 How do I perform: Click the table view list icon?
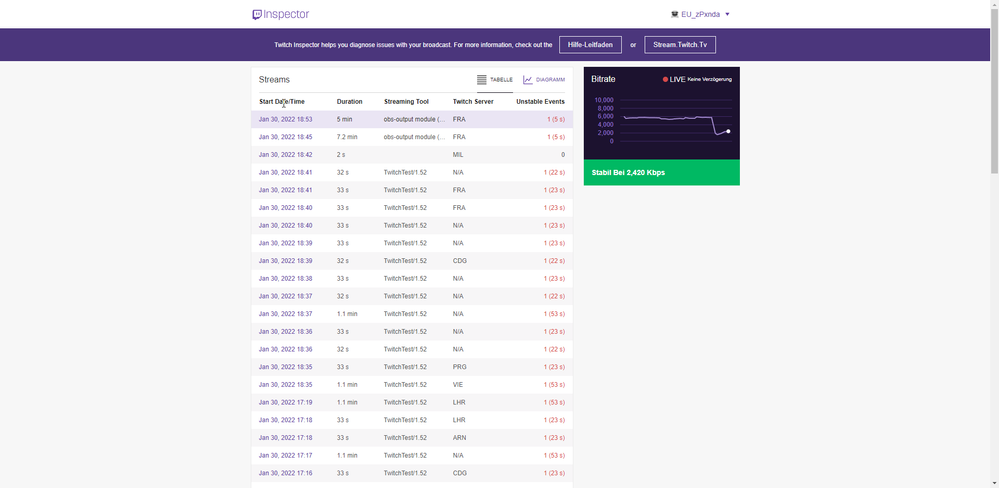pyautogui.click(x=482, y=79)
